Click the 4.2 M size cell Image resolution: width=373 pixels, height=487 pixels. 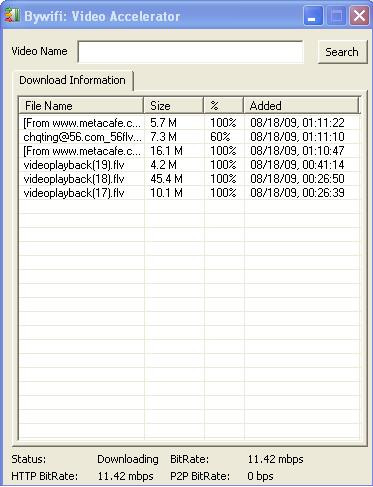pyautogui.click(x=163, y=165)
